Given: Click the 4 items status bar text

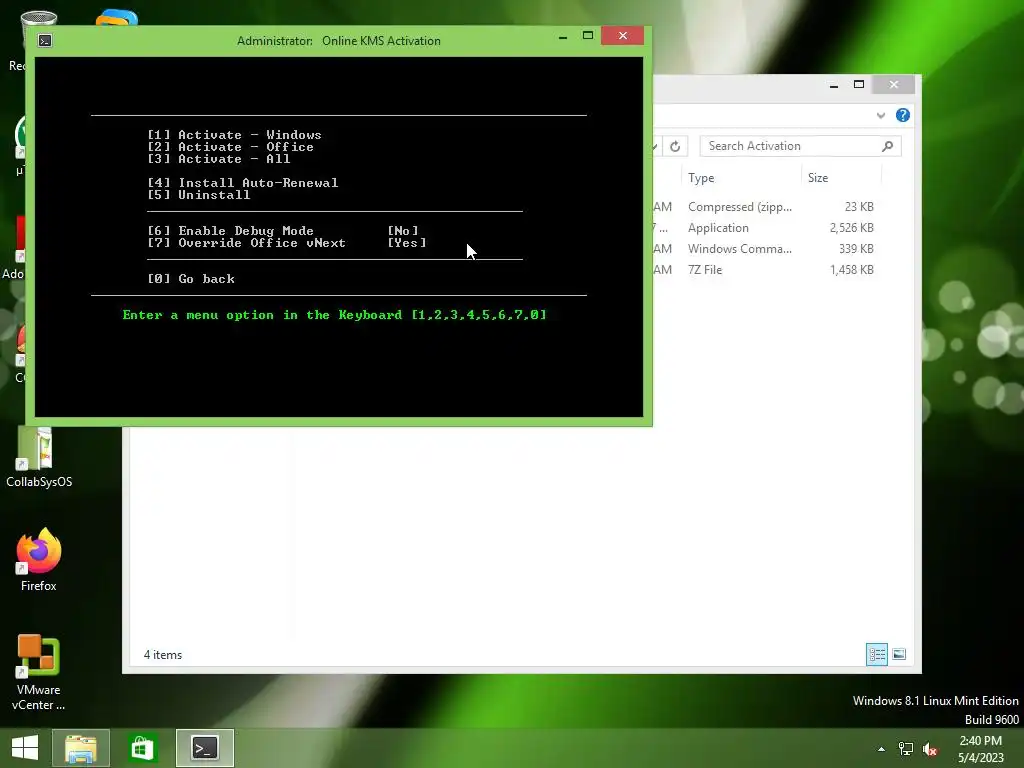Looking at the screenshot, I should 163,655.
